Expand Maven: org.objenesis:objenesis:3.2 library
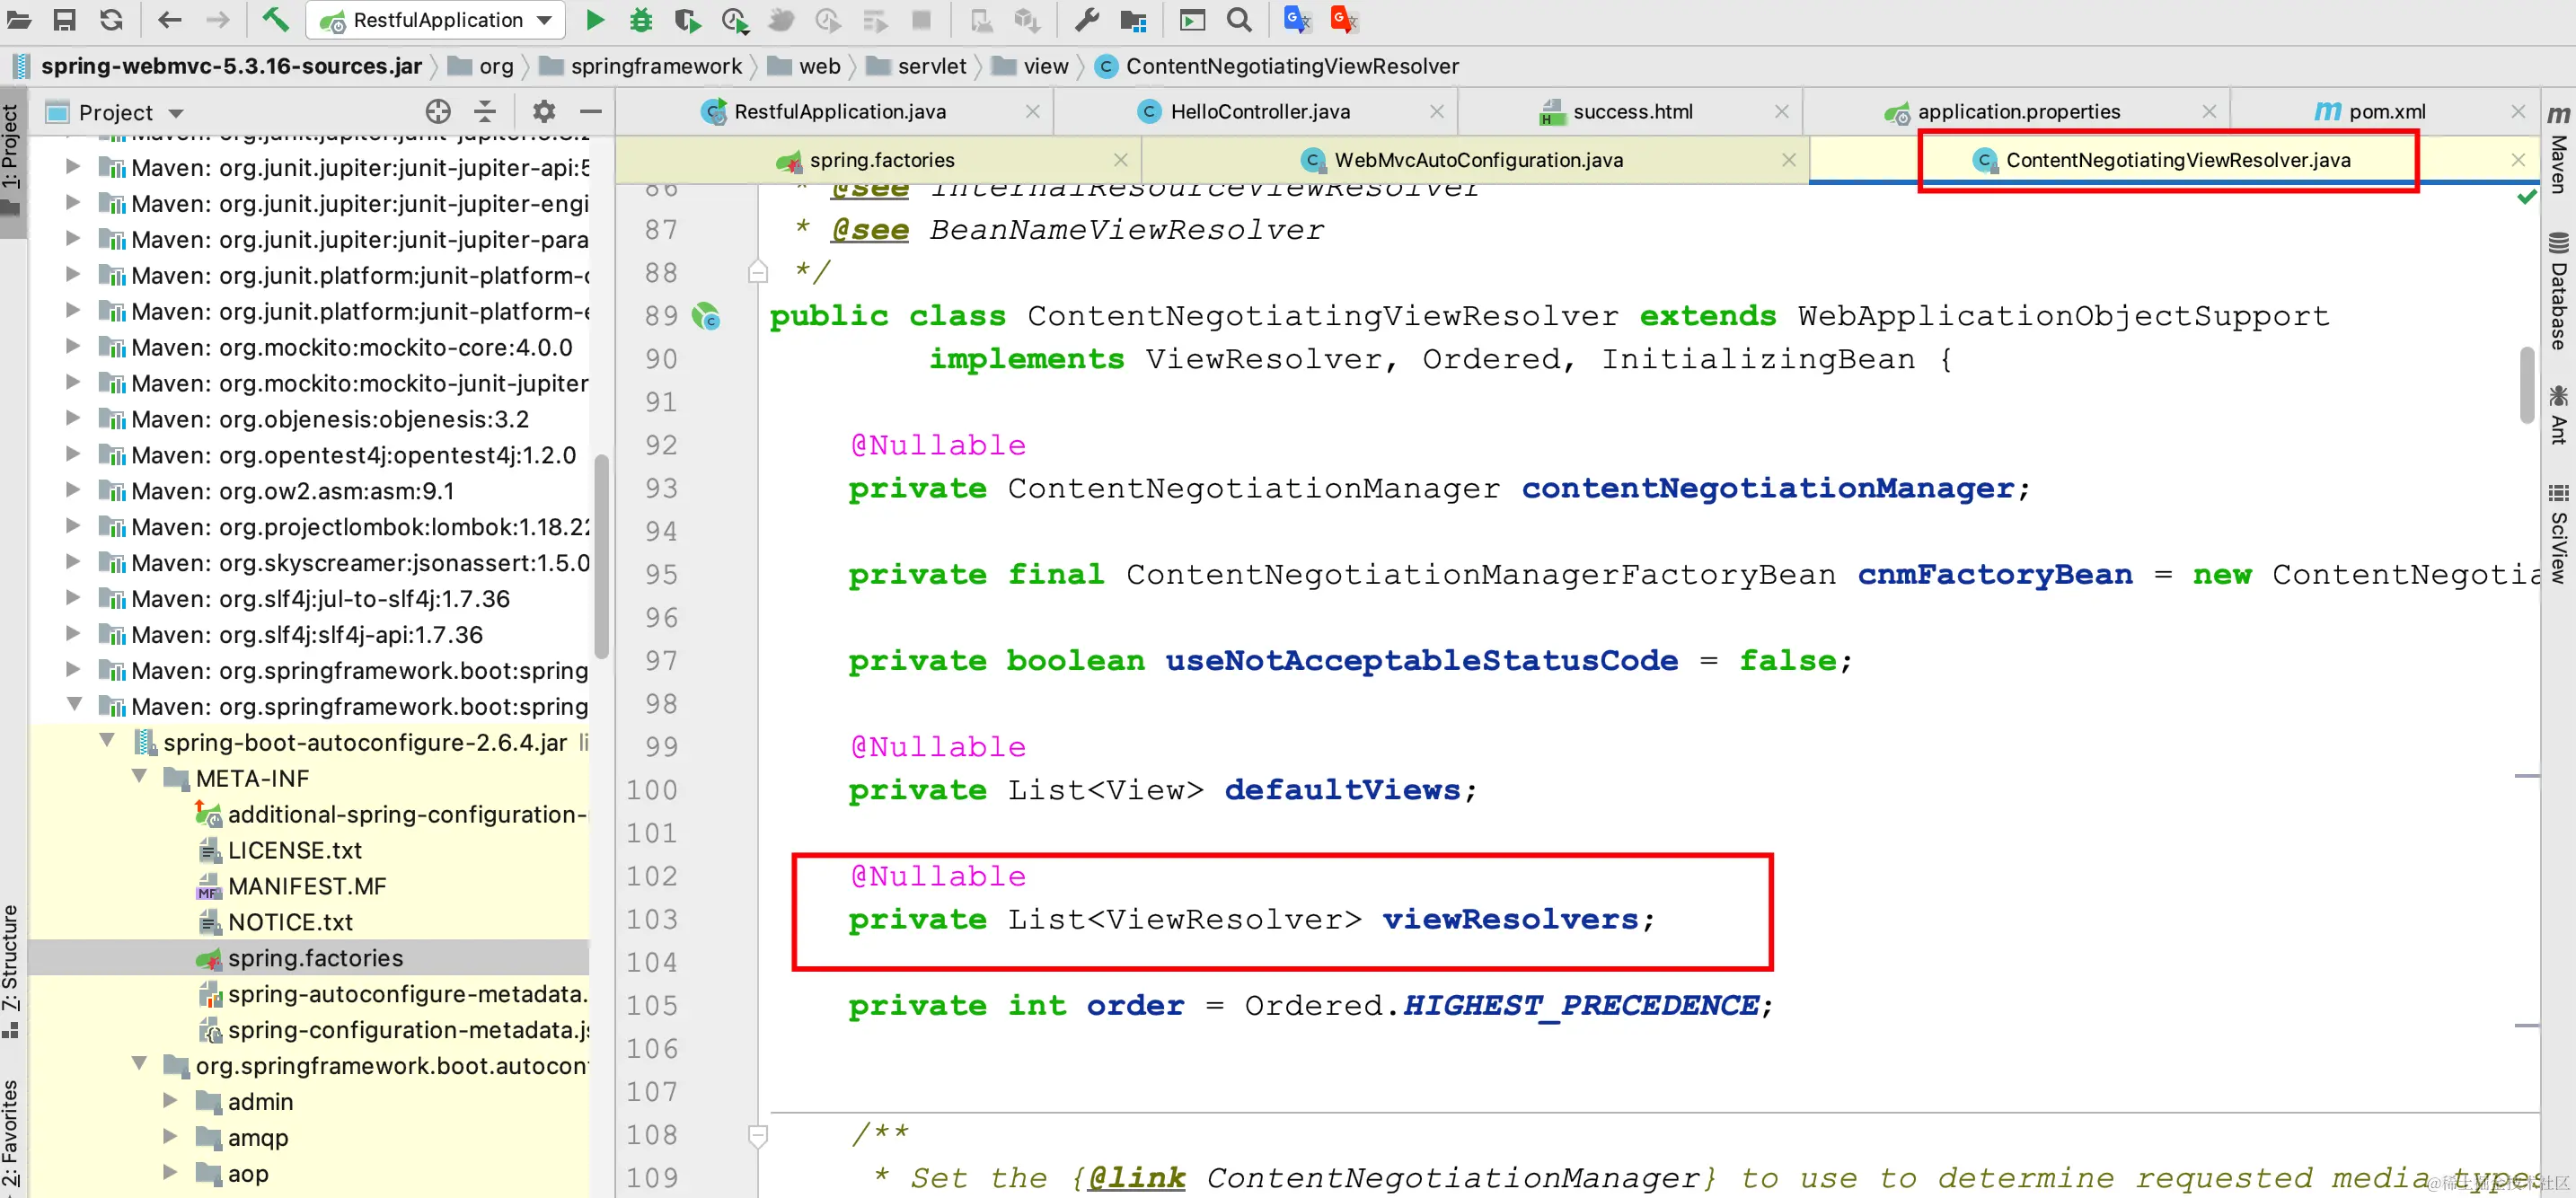 [x=73, y=419]
